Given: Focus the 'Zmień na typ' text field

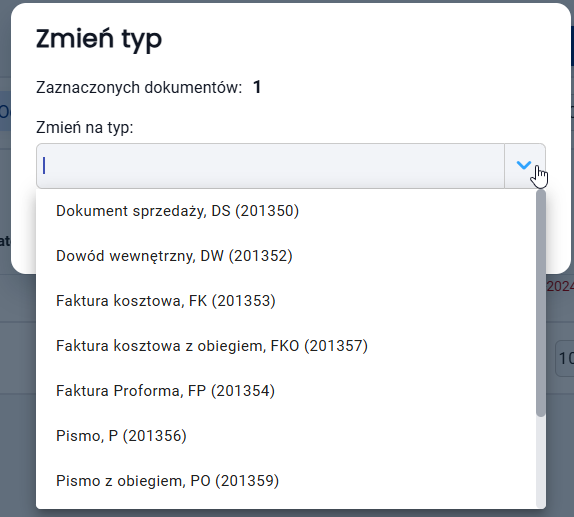Looking at the screenshot, I should click(x=271, y=166).
